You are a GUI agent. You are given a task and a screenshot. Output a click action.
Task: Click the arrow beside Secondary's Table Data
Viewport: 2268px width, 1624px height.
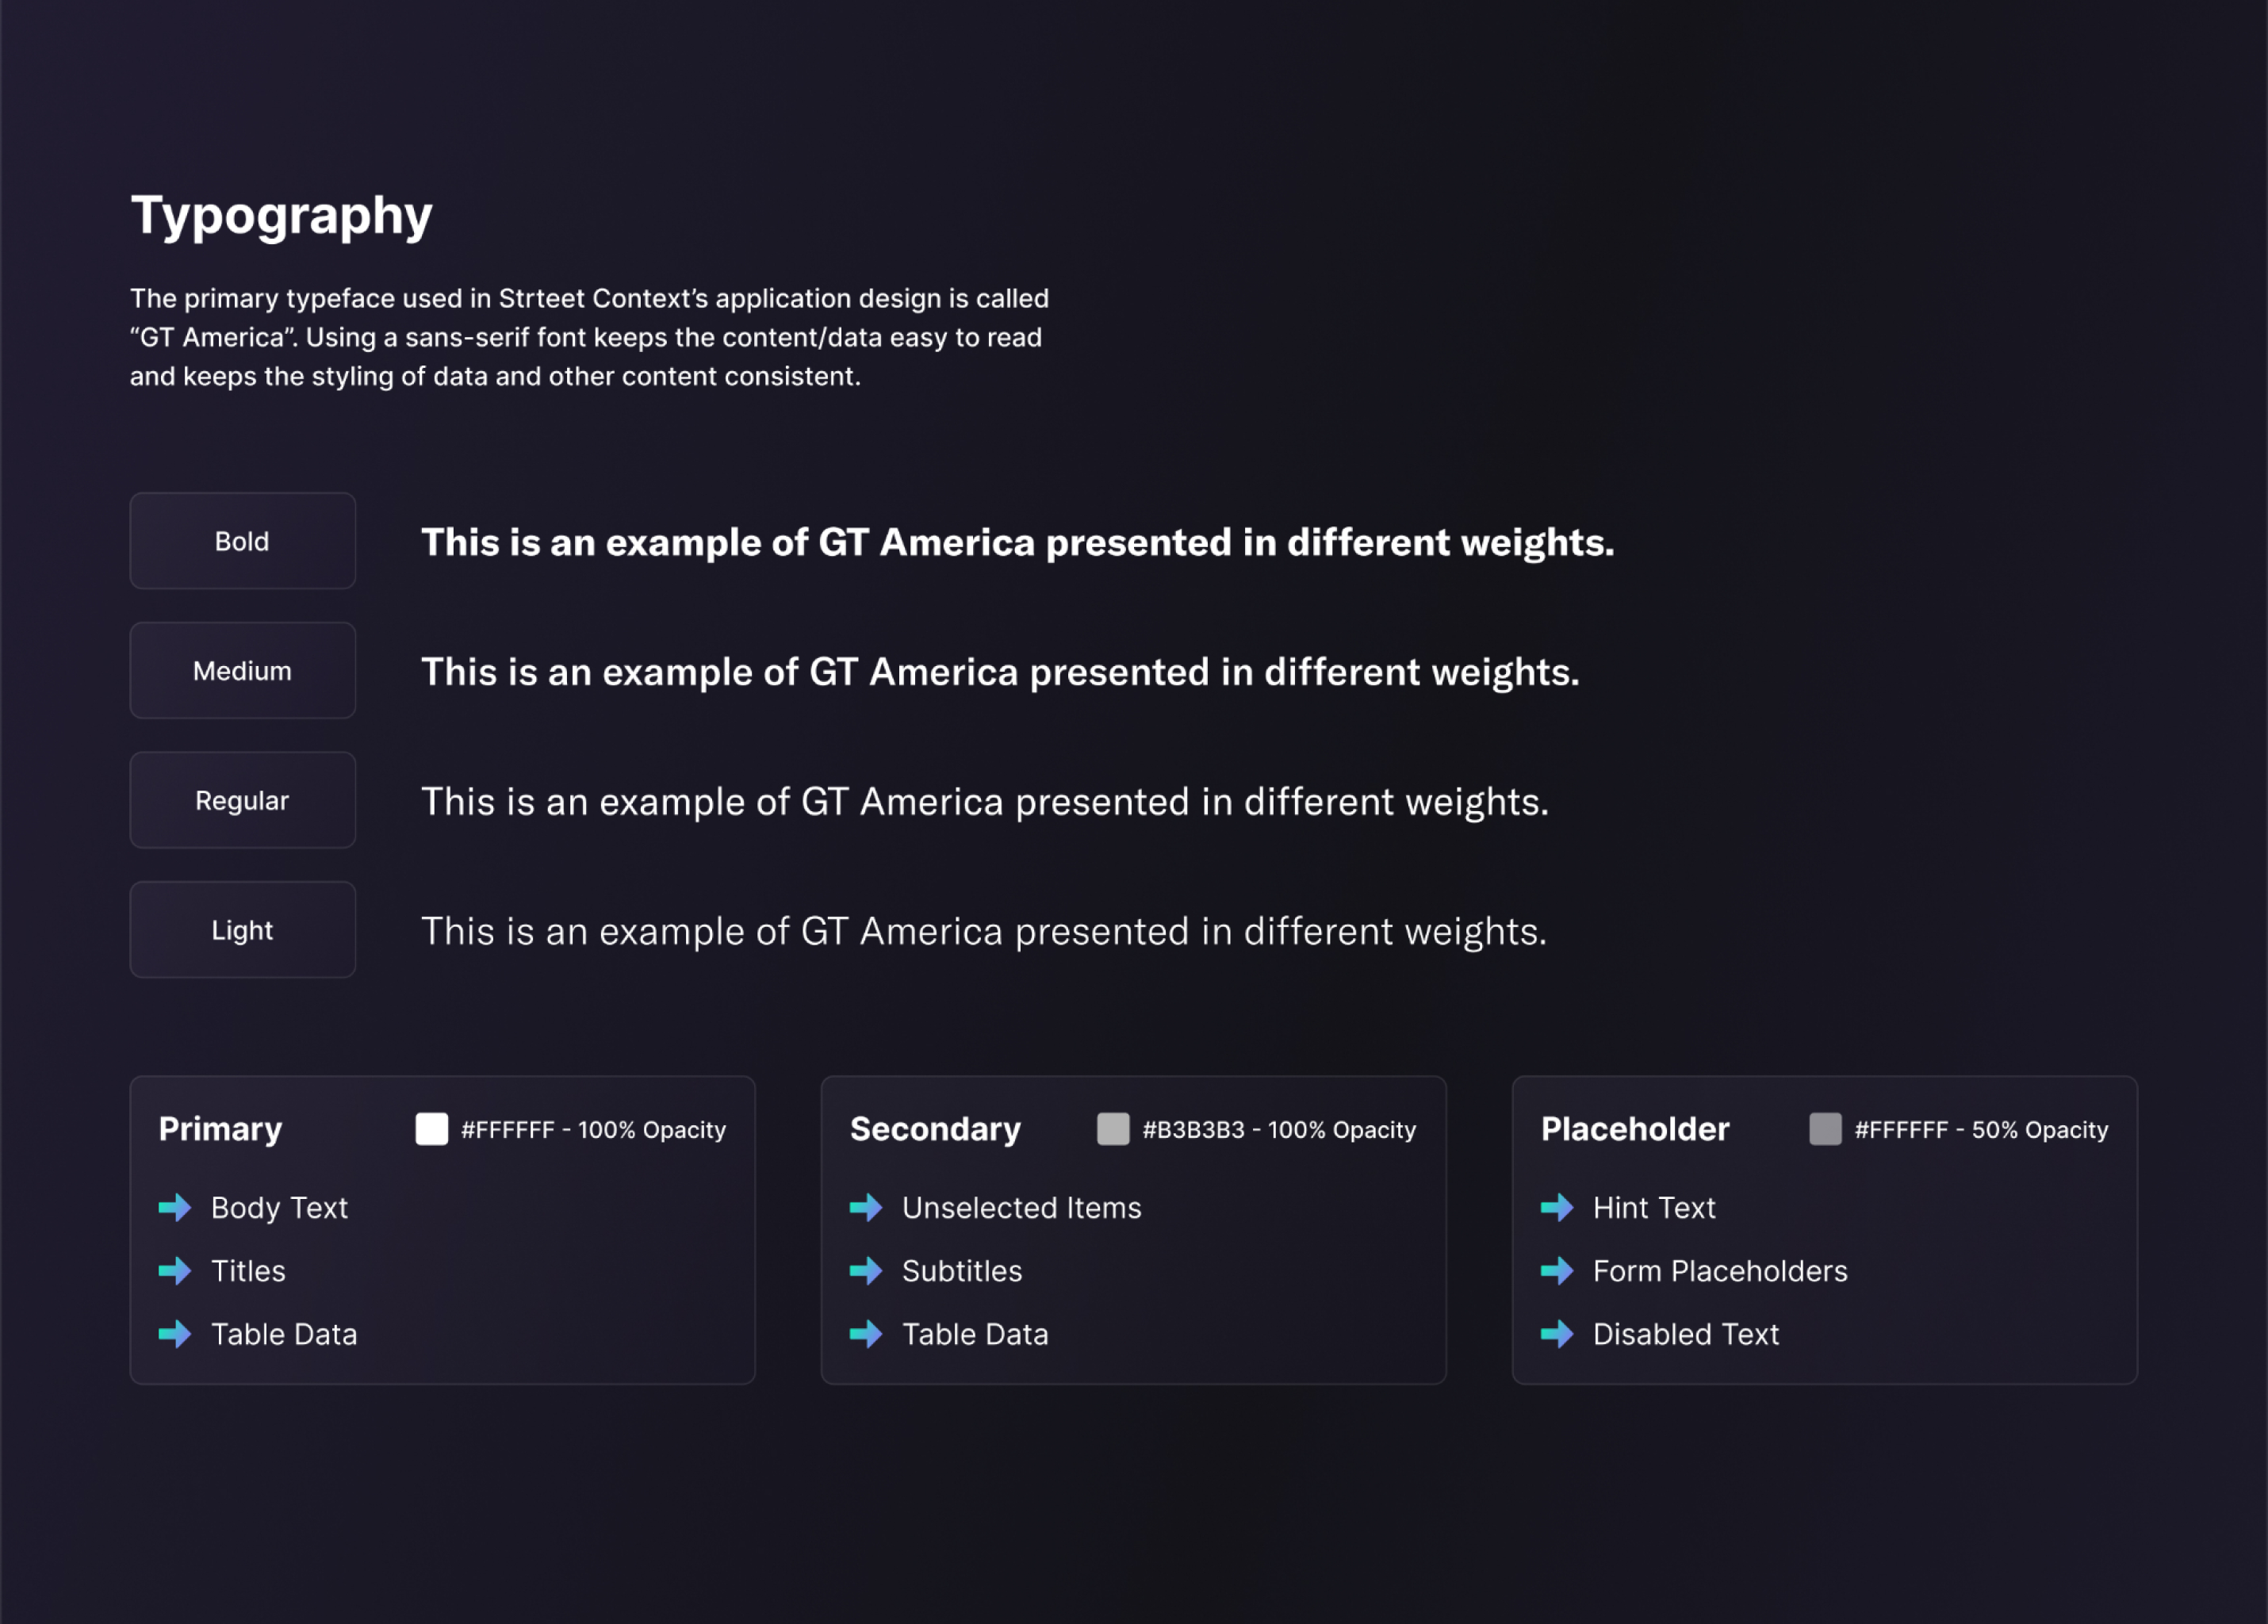point(866,1334)
